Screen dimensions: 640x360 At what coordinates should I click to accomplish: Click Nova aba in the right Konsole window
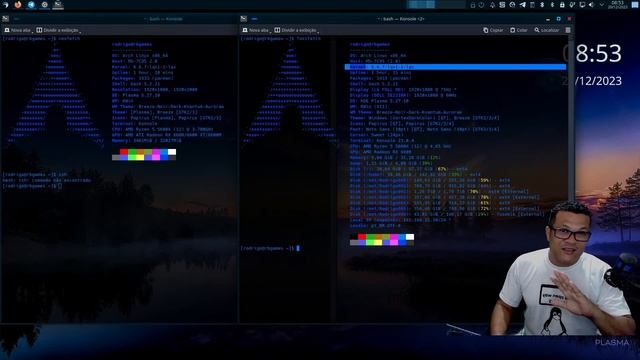tap(256, 30)
